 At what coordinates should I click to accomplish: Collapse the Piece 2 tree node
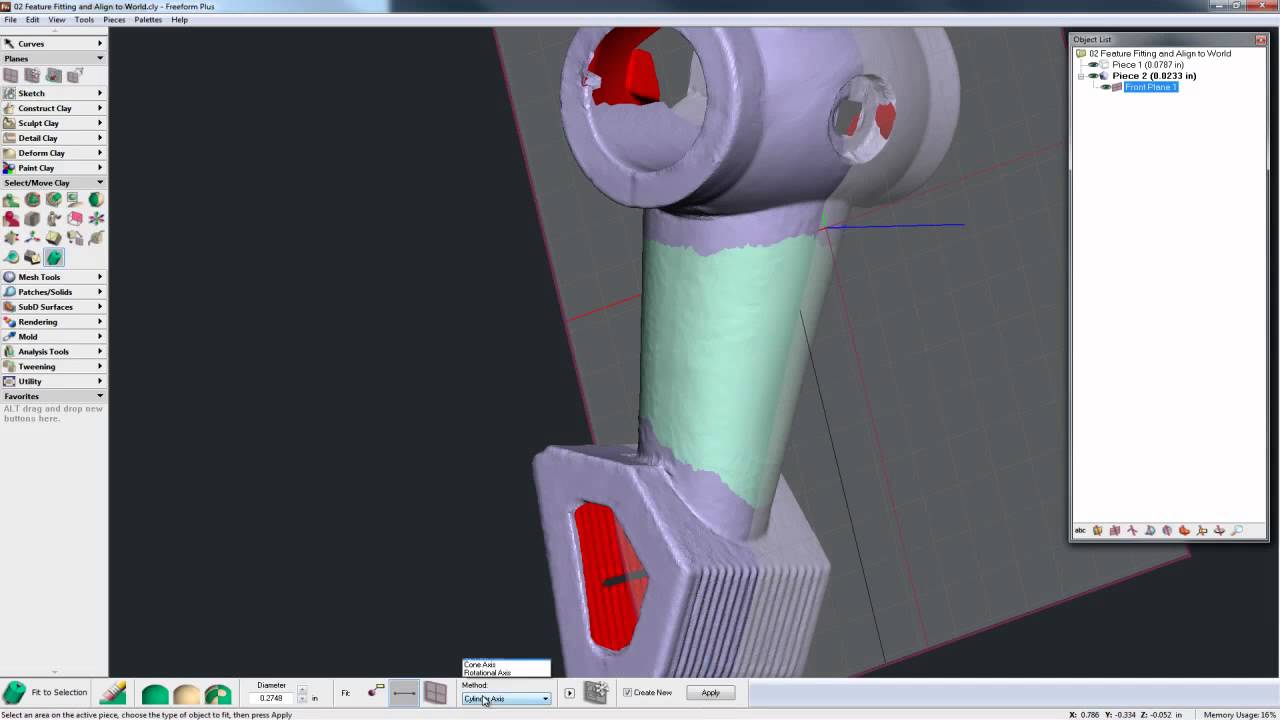(x=1080, y=76)
